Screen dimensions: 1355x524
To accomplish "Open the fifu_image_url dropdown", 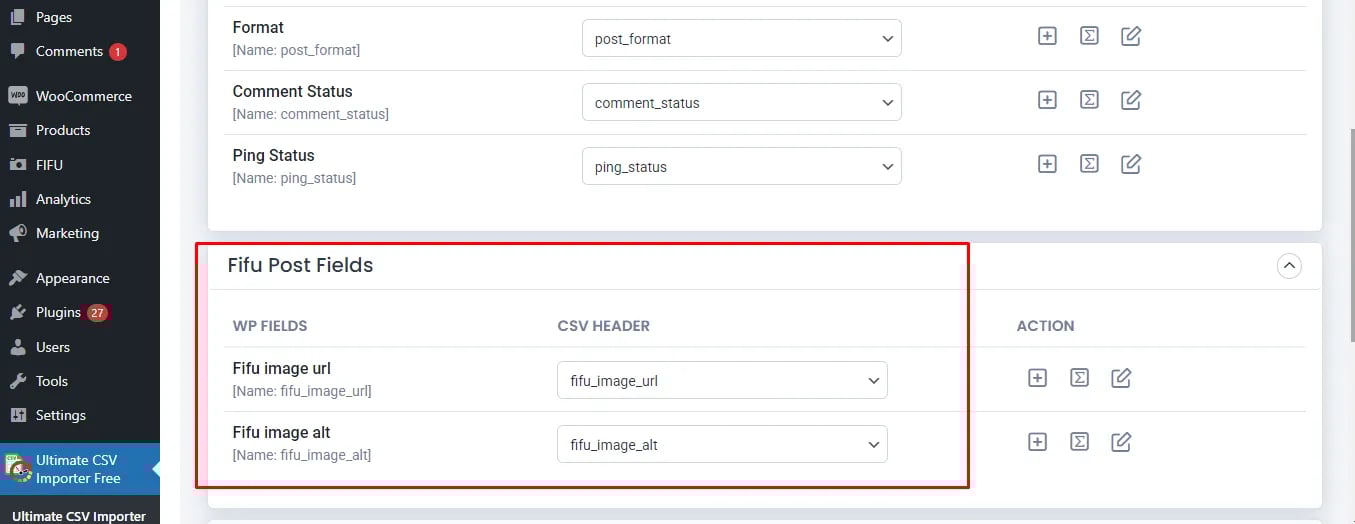I will (722, 380).
